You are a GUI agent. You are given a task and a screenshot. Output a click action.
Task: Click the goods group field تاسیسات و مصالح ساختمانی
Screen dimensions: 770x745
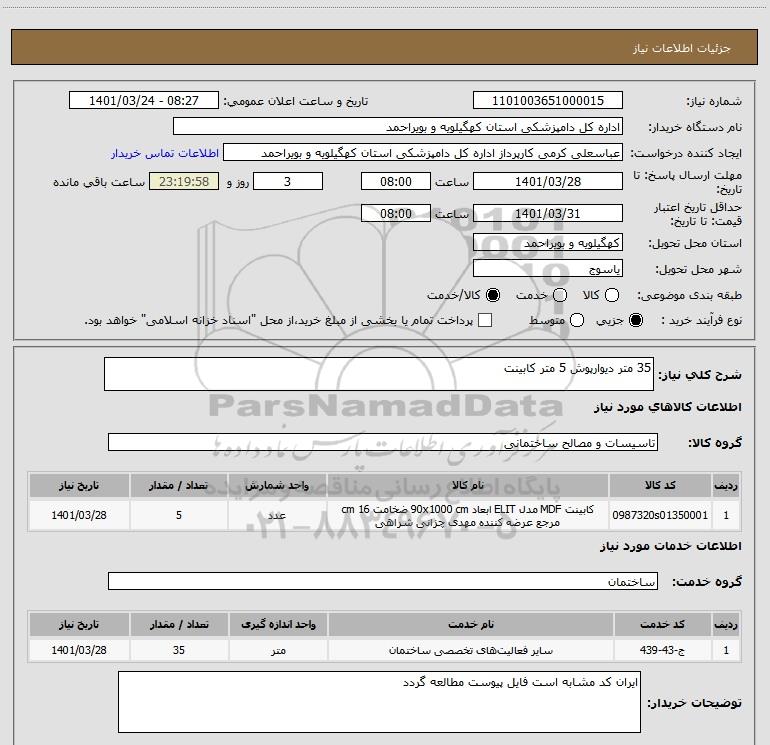(x=383, y=442)
